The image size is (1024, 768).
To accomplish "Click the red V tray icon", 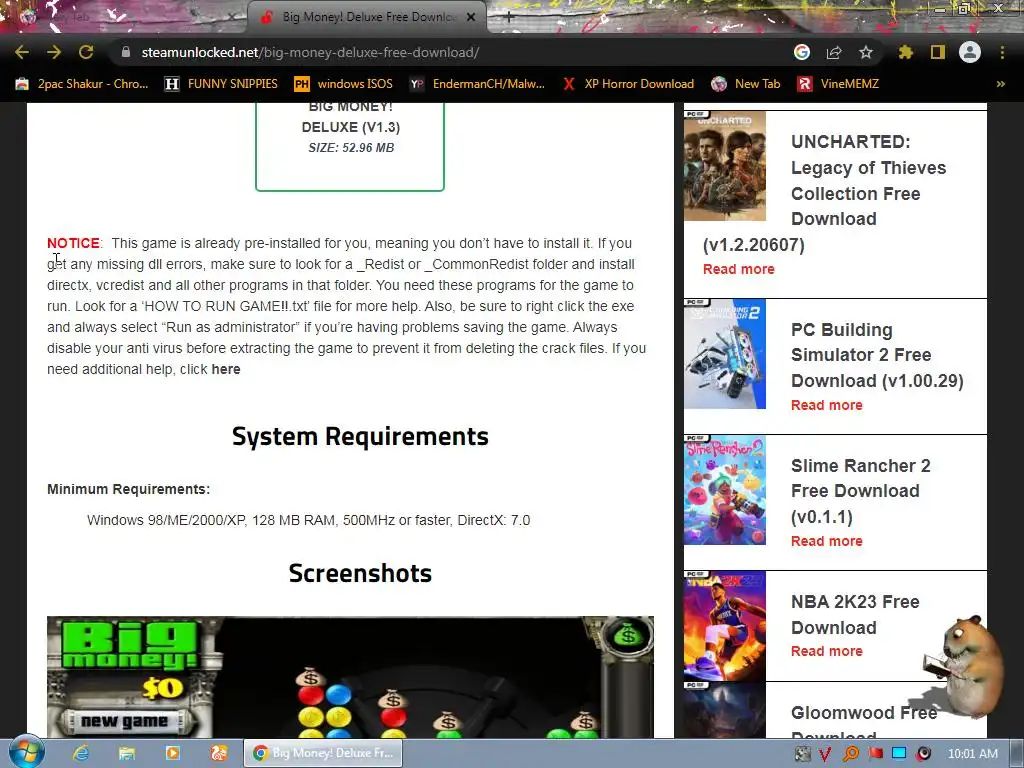I will [x=825, y=754].
